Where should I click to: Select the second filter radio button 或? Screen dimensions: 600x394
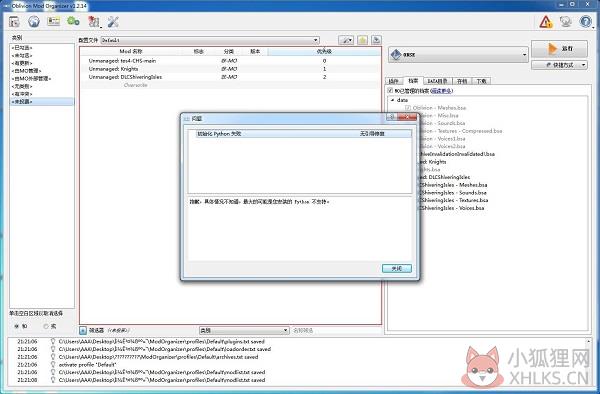point(46,326)
